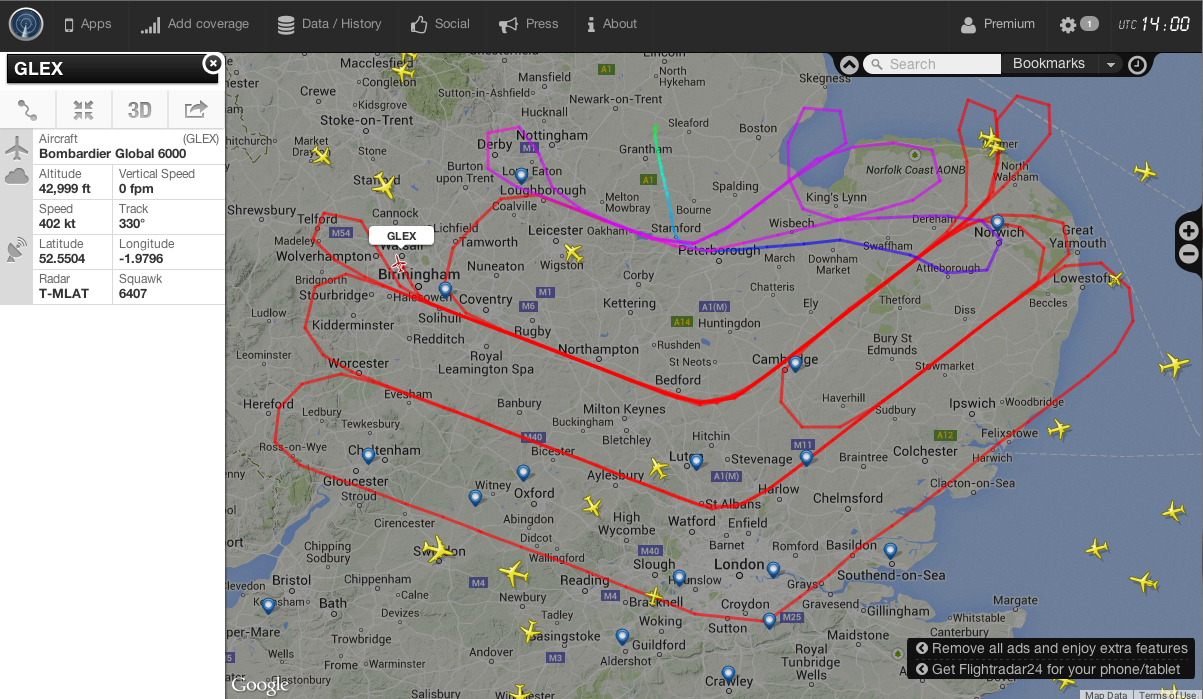Click Get Flightradar24 for your phone/tablet
1203x699 pixels.
click(1051, 670)
